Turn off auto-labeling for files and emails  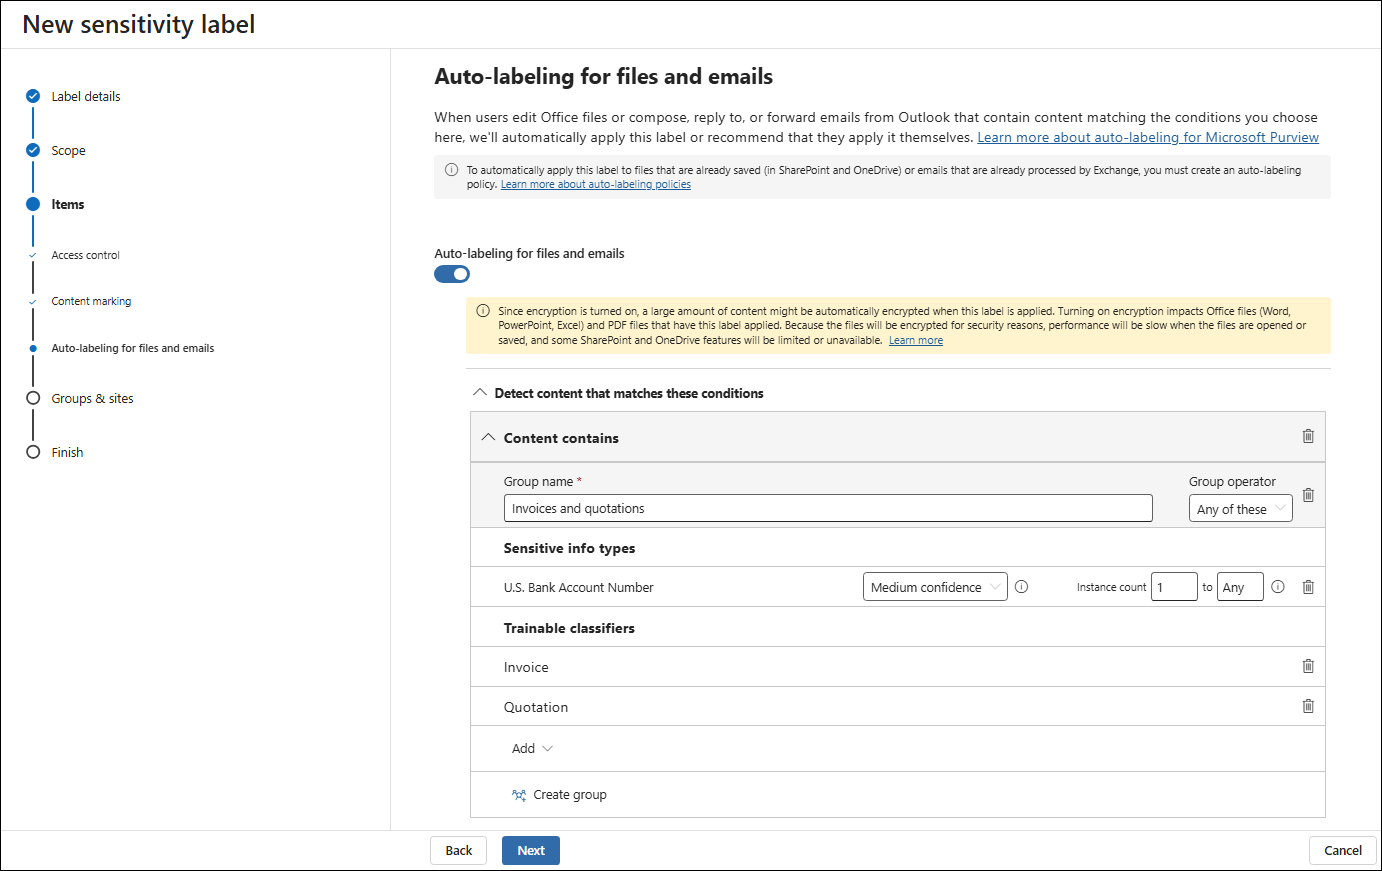(x=452, y=274)
